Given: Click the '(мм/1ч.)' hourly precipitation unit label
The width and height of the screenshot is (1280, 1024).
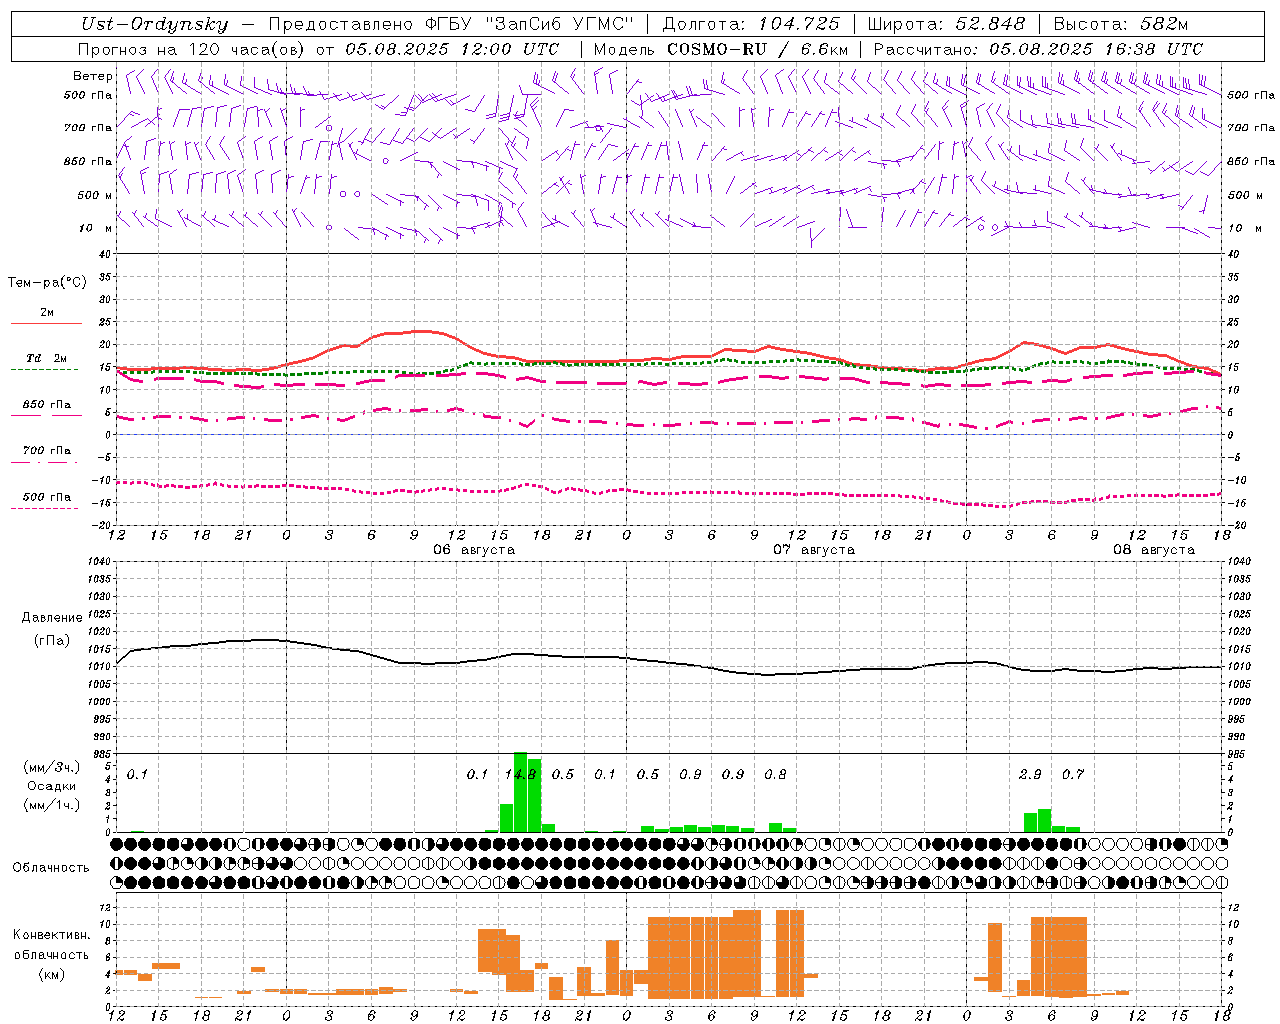Looking at the screenshot, I should coord(51,805).
